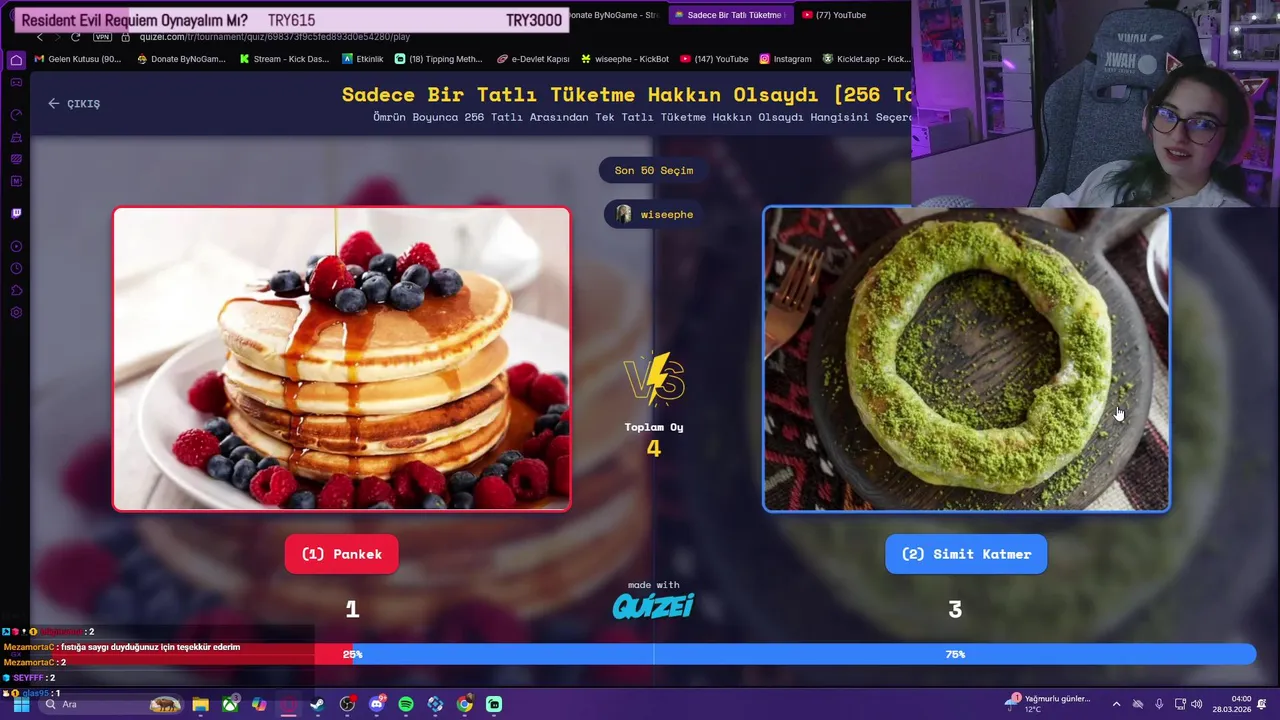The image size is (1280, 720).
Task: Open the notifications bell icon
Action: [1263, 704]
